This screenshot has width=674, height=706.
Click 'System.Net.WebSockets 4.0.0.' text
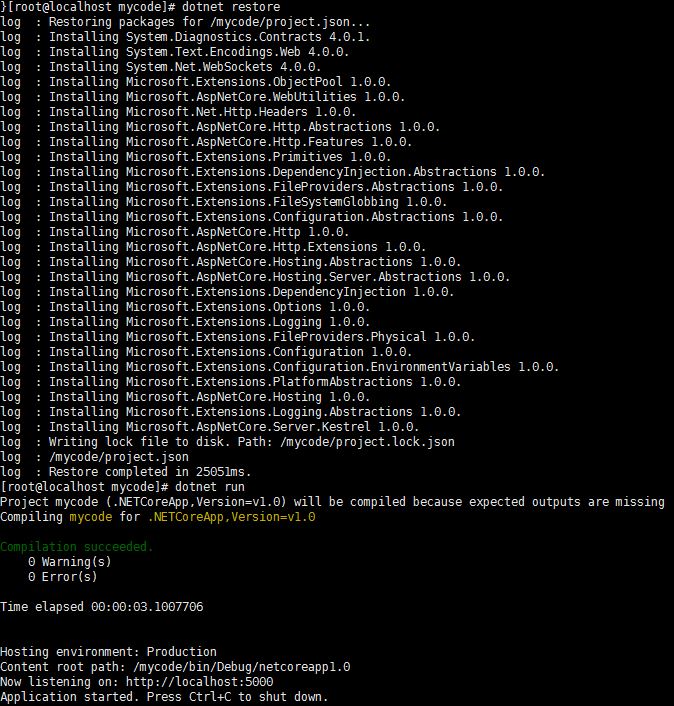[x=223, y=67]
